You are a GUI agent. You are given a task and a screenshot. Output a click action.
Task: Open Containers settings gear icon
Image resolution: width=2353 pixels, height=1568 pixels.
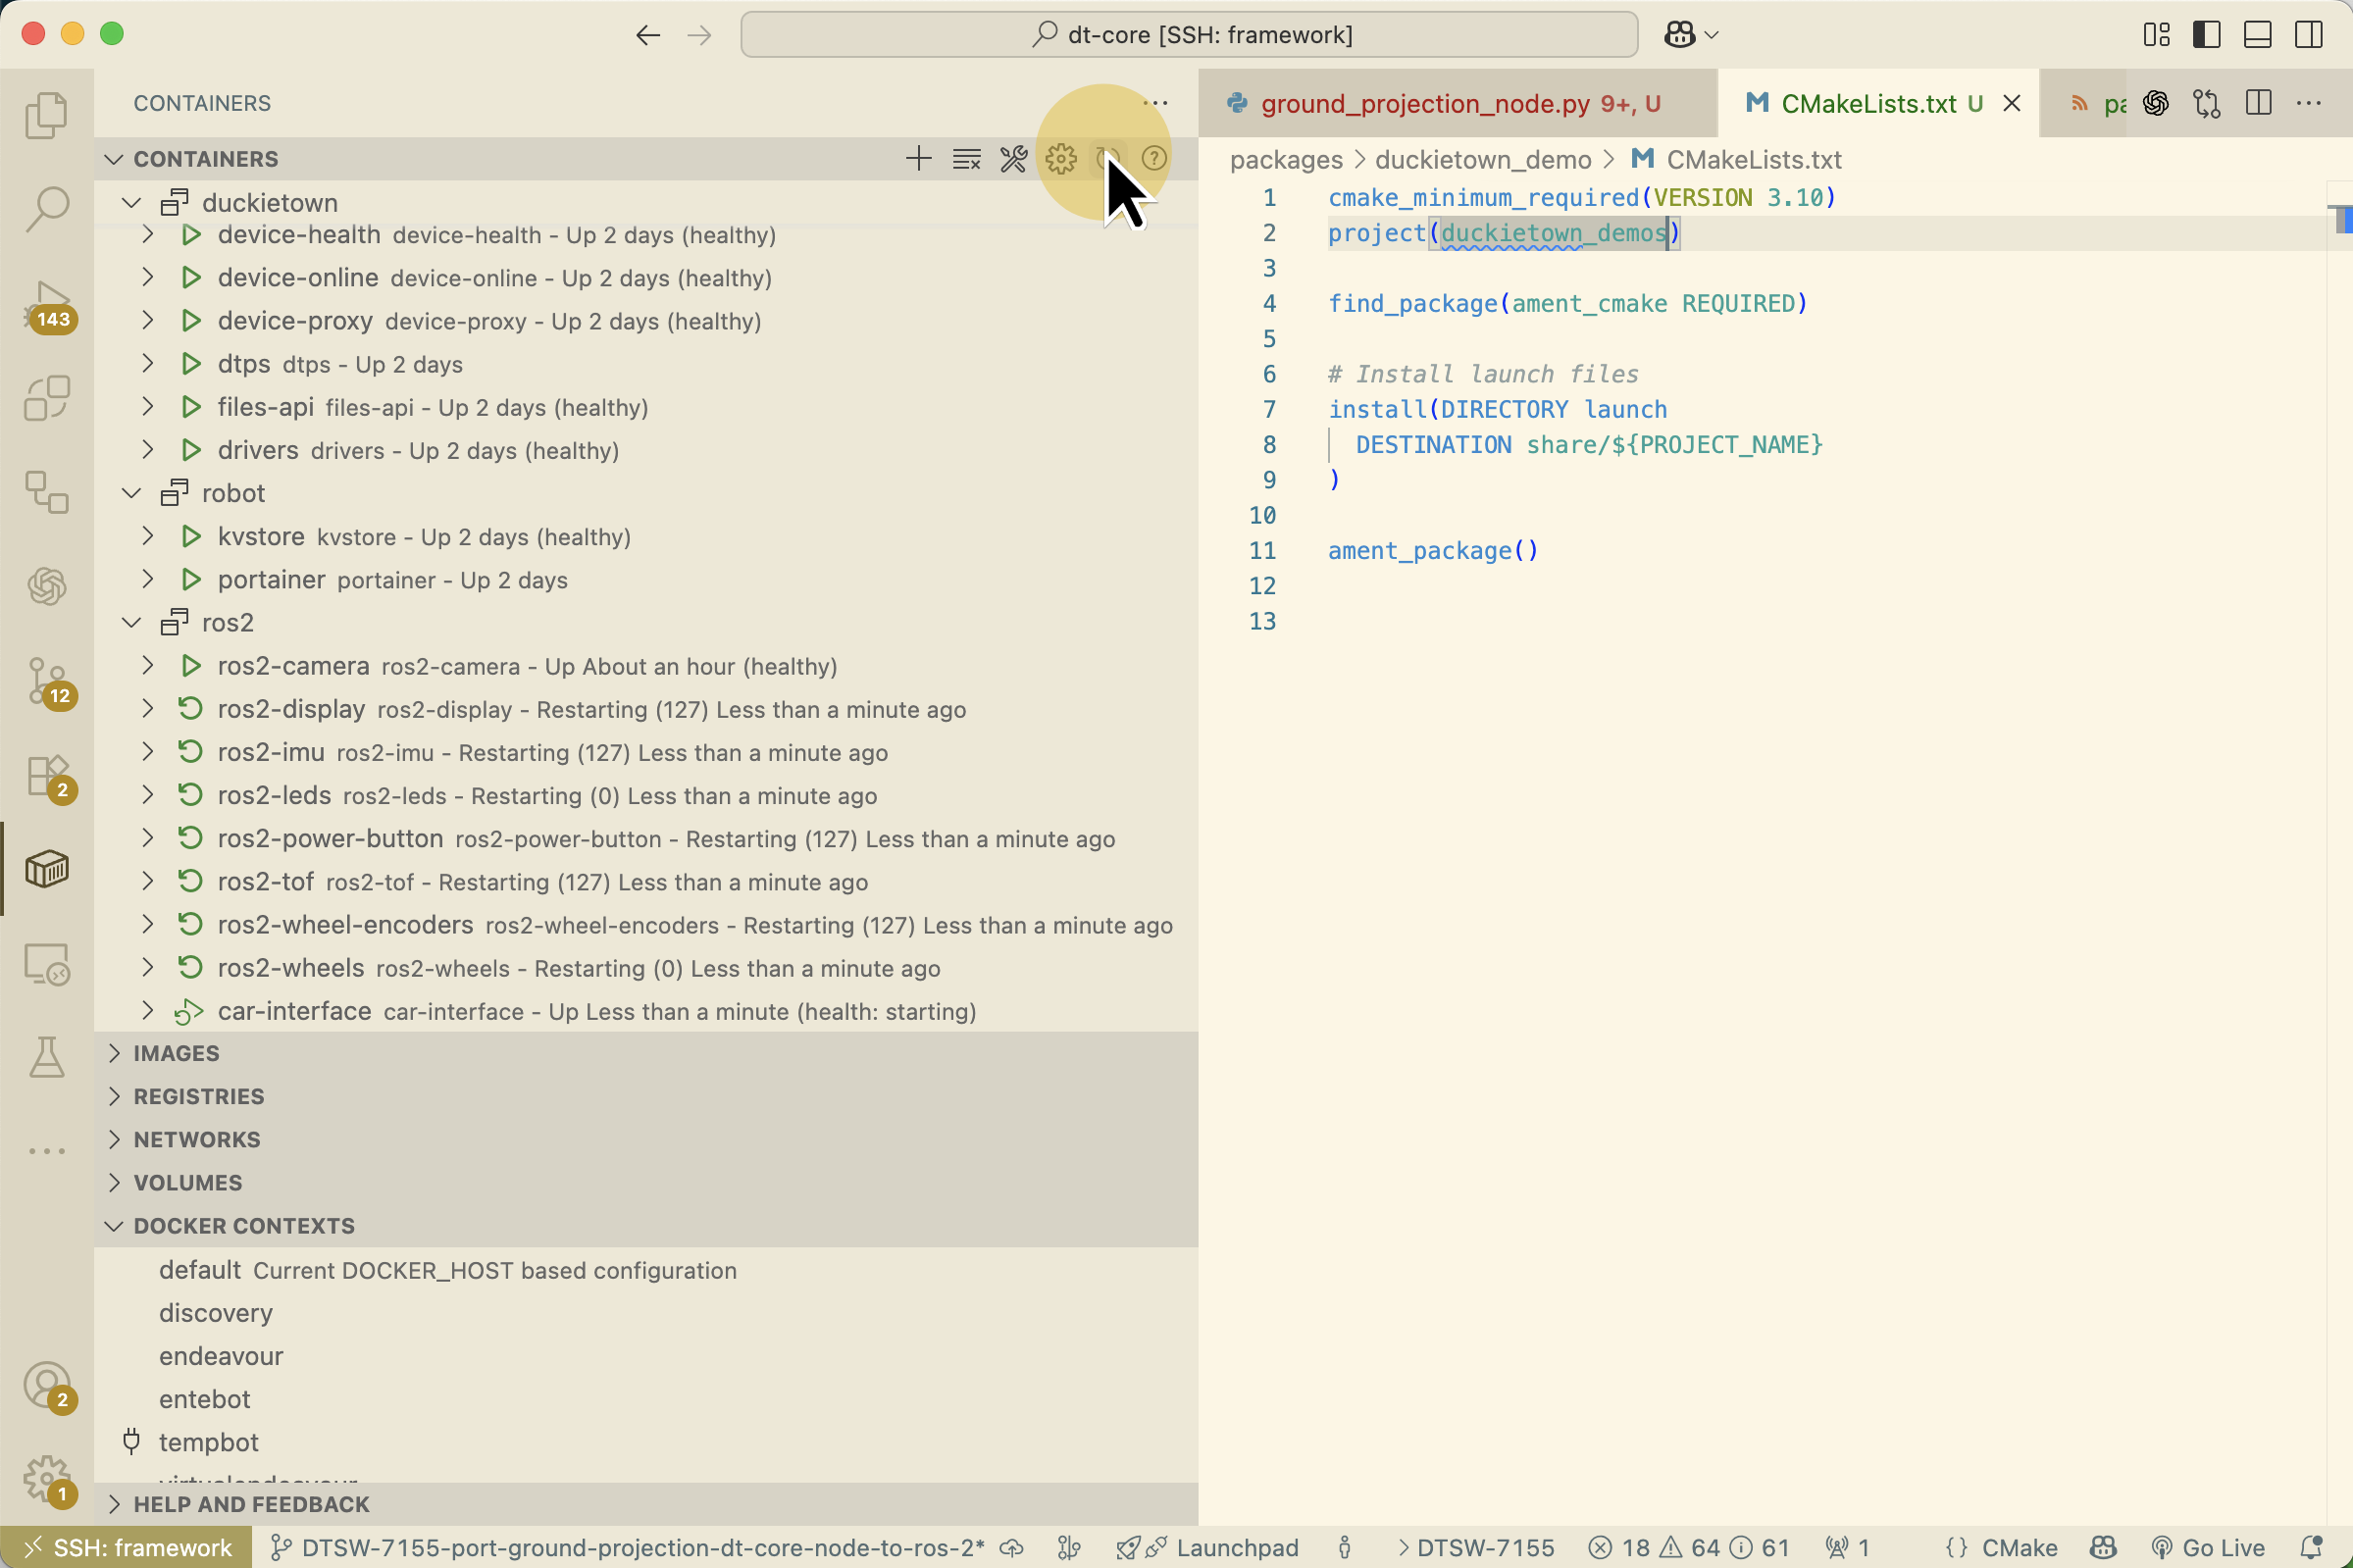(1060, 159)
